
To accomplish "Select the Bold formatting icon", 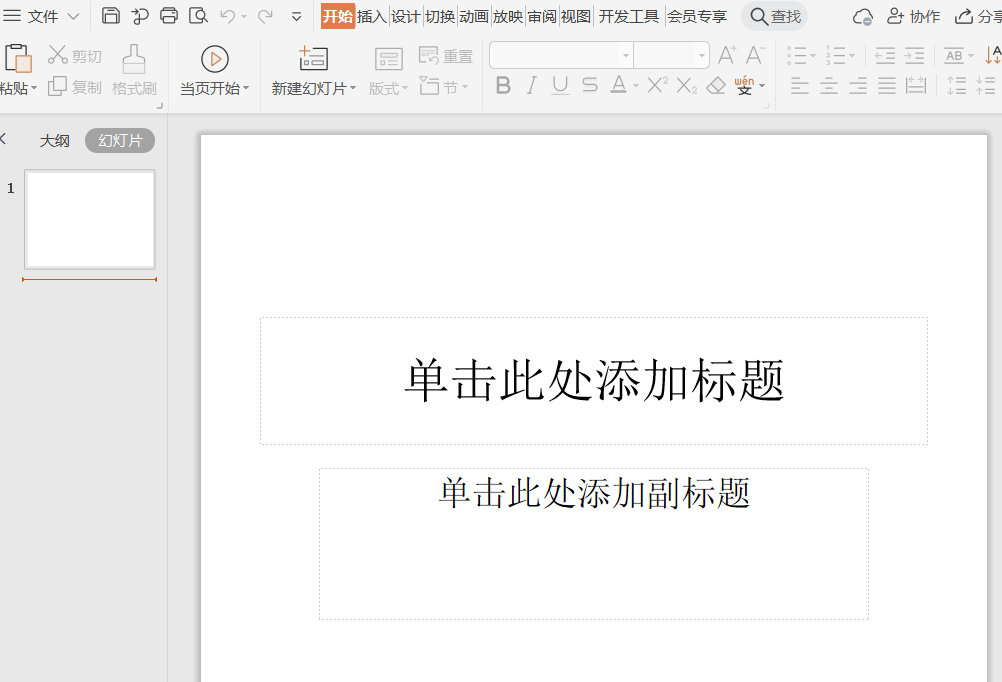I will pos(503,86).
